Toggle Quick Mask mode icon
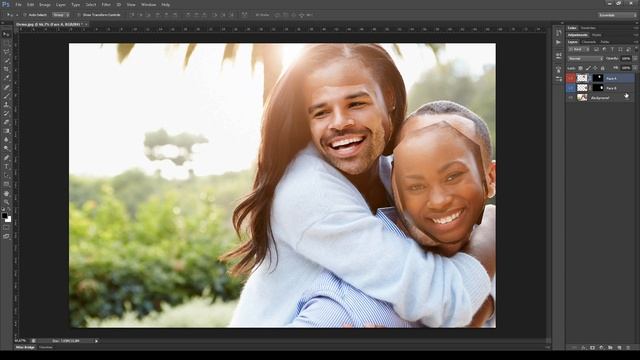Screen dimensions: 640x360 (x=6, y=227)
